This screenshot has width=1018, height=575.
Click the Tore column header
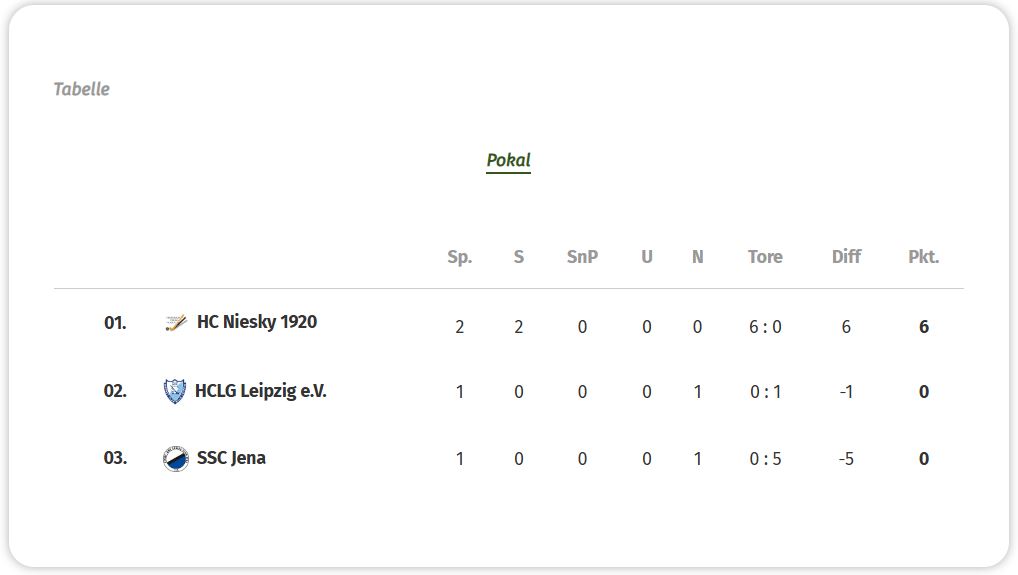click(x=765, y=257)
